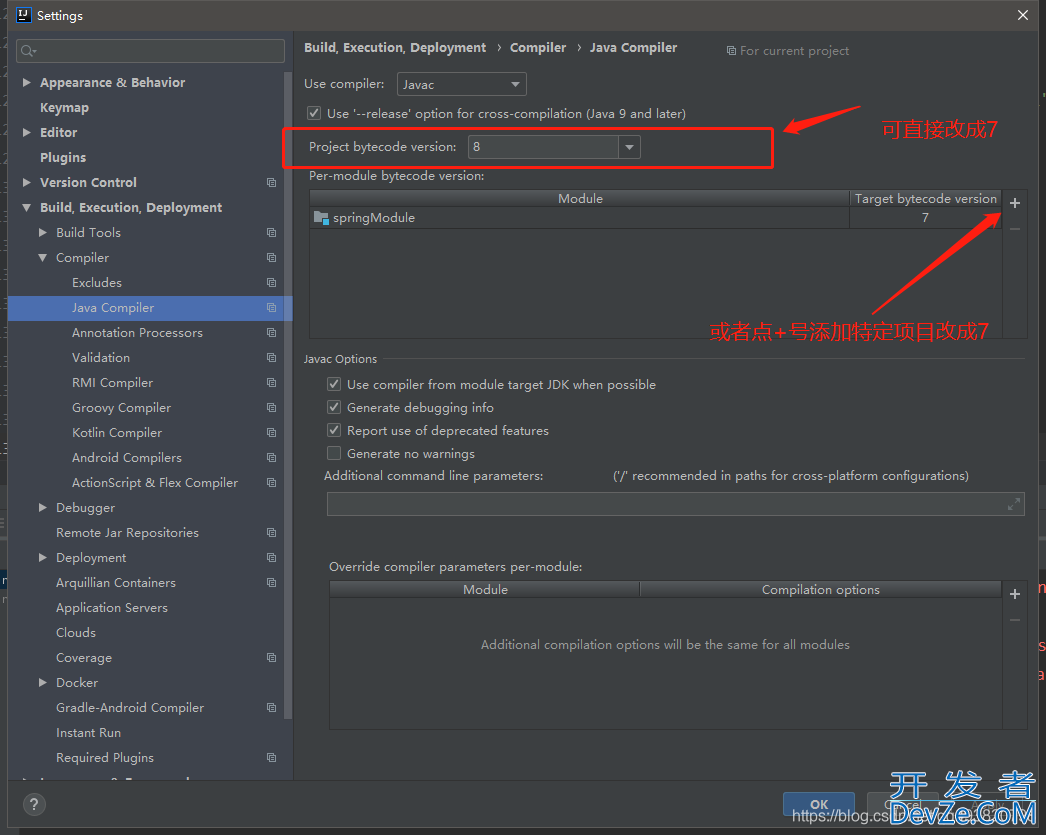Image resolution: width=1046 pixels, height=835 pixels.
Task: Select Keymap in settings tree
Action: [x=64, y=107]
